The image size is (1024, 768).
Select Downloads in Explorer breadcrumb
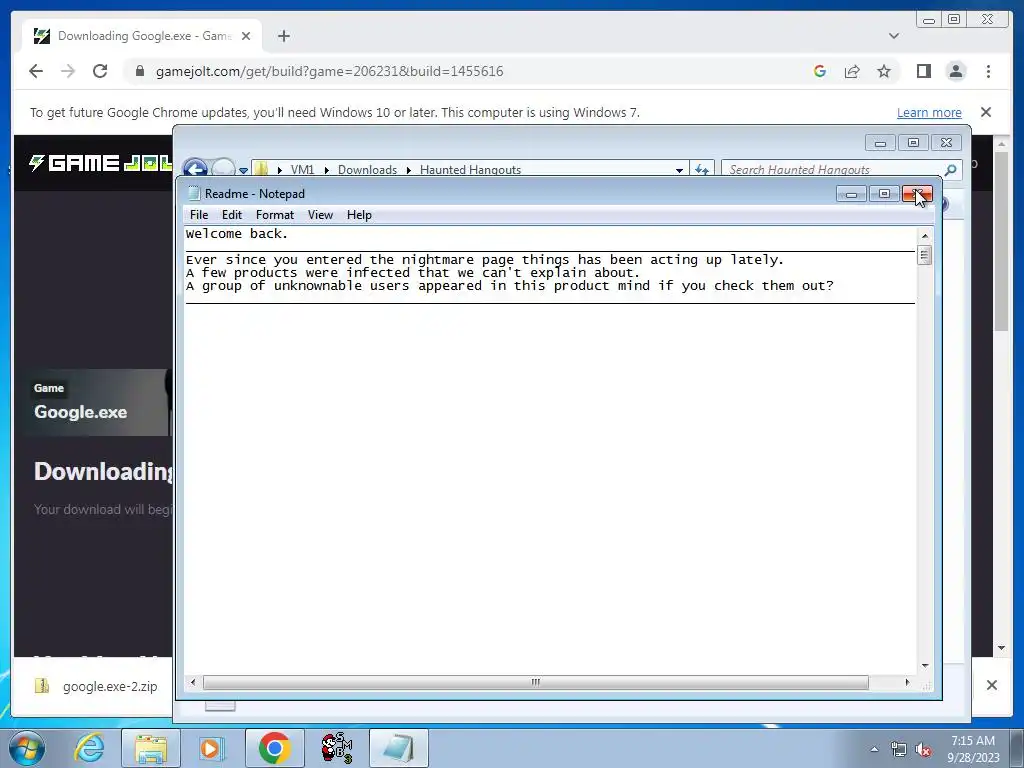pyautogui.click(x=367, y=170)
